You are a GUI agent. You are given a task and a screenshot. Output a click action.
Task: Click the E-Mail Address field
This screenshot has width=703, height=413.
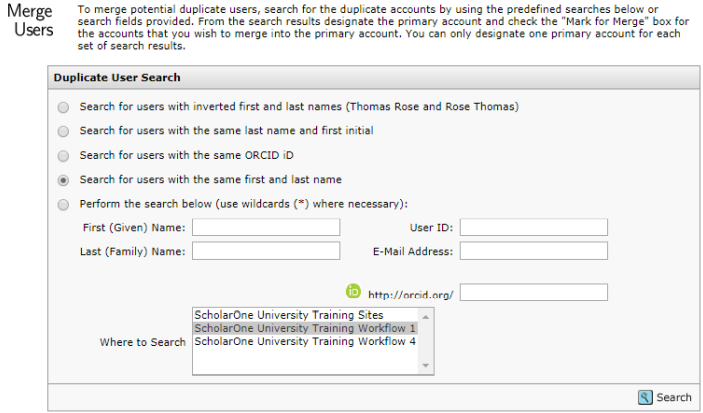click(x=534, y=251)
